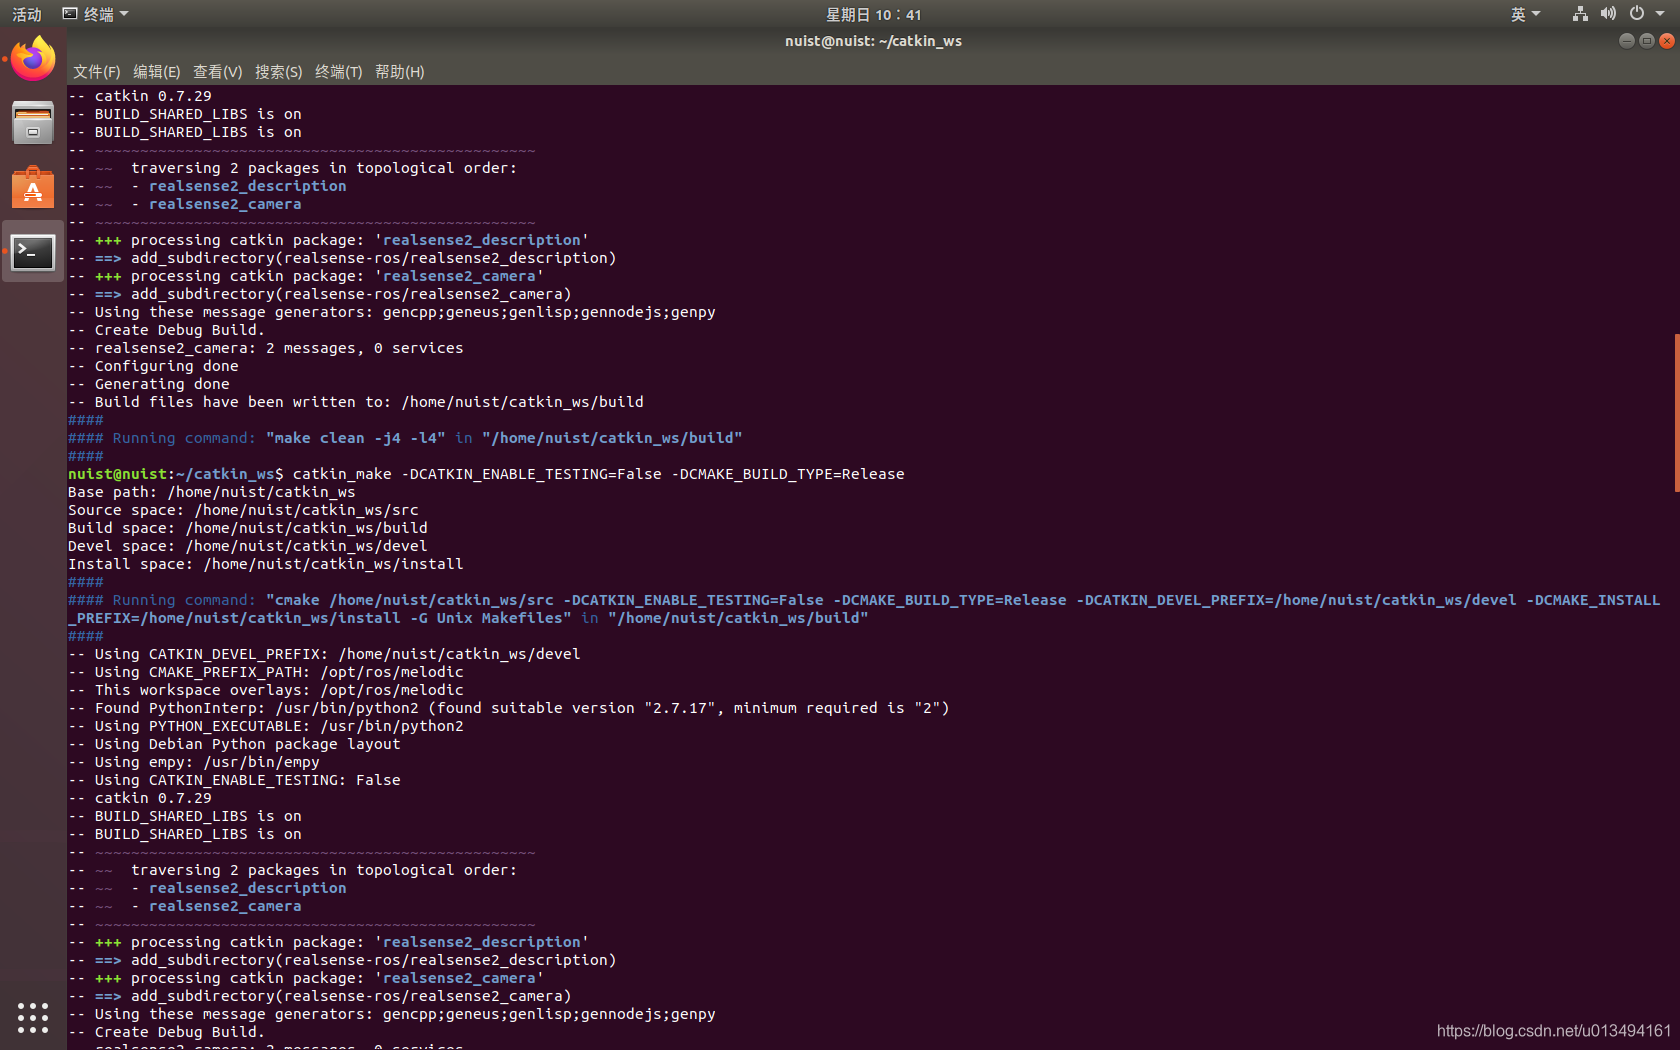Open the 终端(T) menu in the menu bar
The height and width of the screenshot is (1050, 1680).
pos(338,72)
